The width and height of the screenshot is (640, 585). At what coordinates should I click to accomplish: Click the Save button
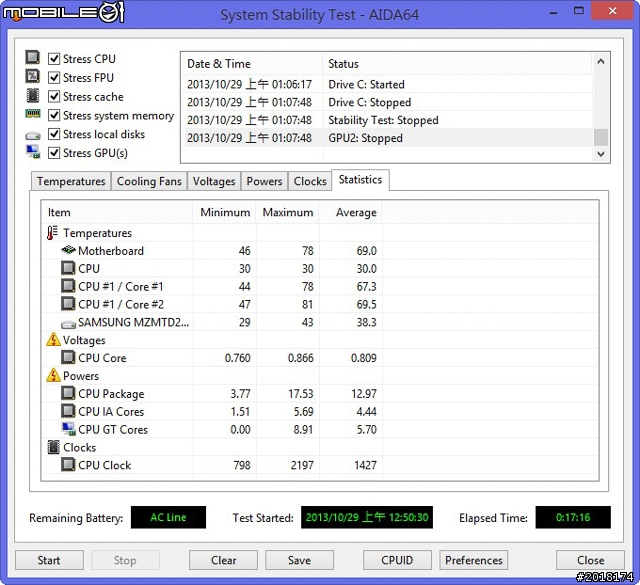pyautogui.click(x=299, y=560)
